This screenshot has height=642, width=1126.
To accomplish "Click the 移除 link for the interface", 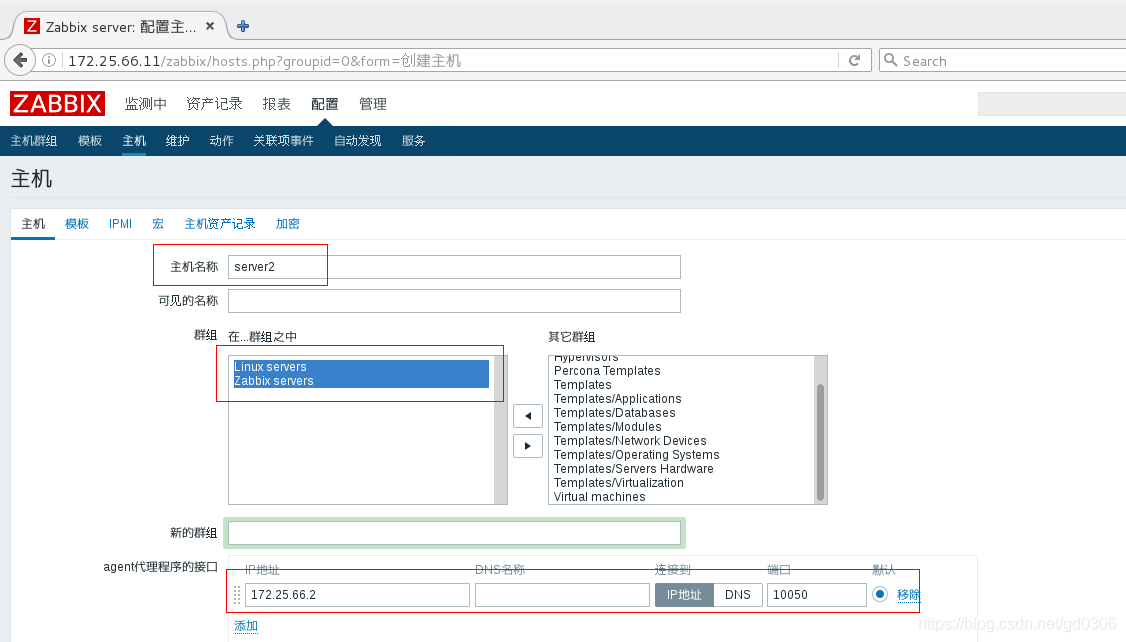I will coord(908,595).
